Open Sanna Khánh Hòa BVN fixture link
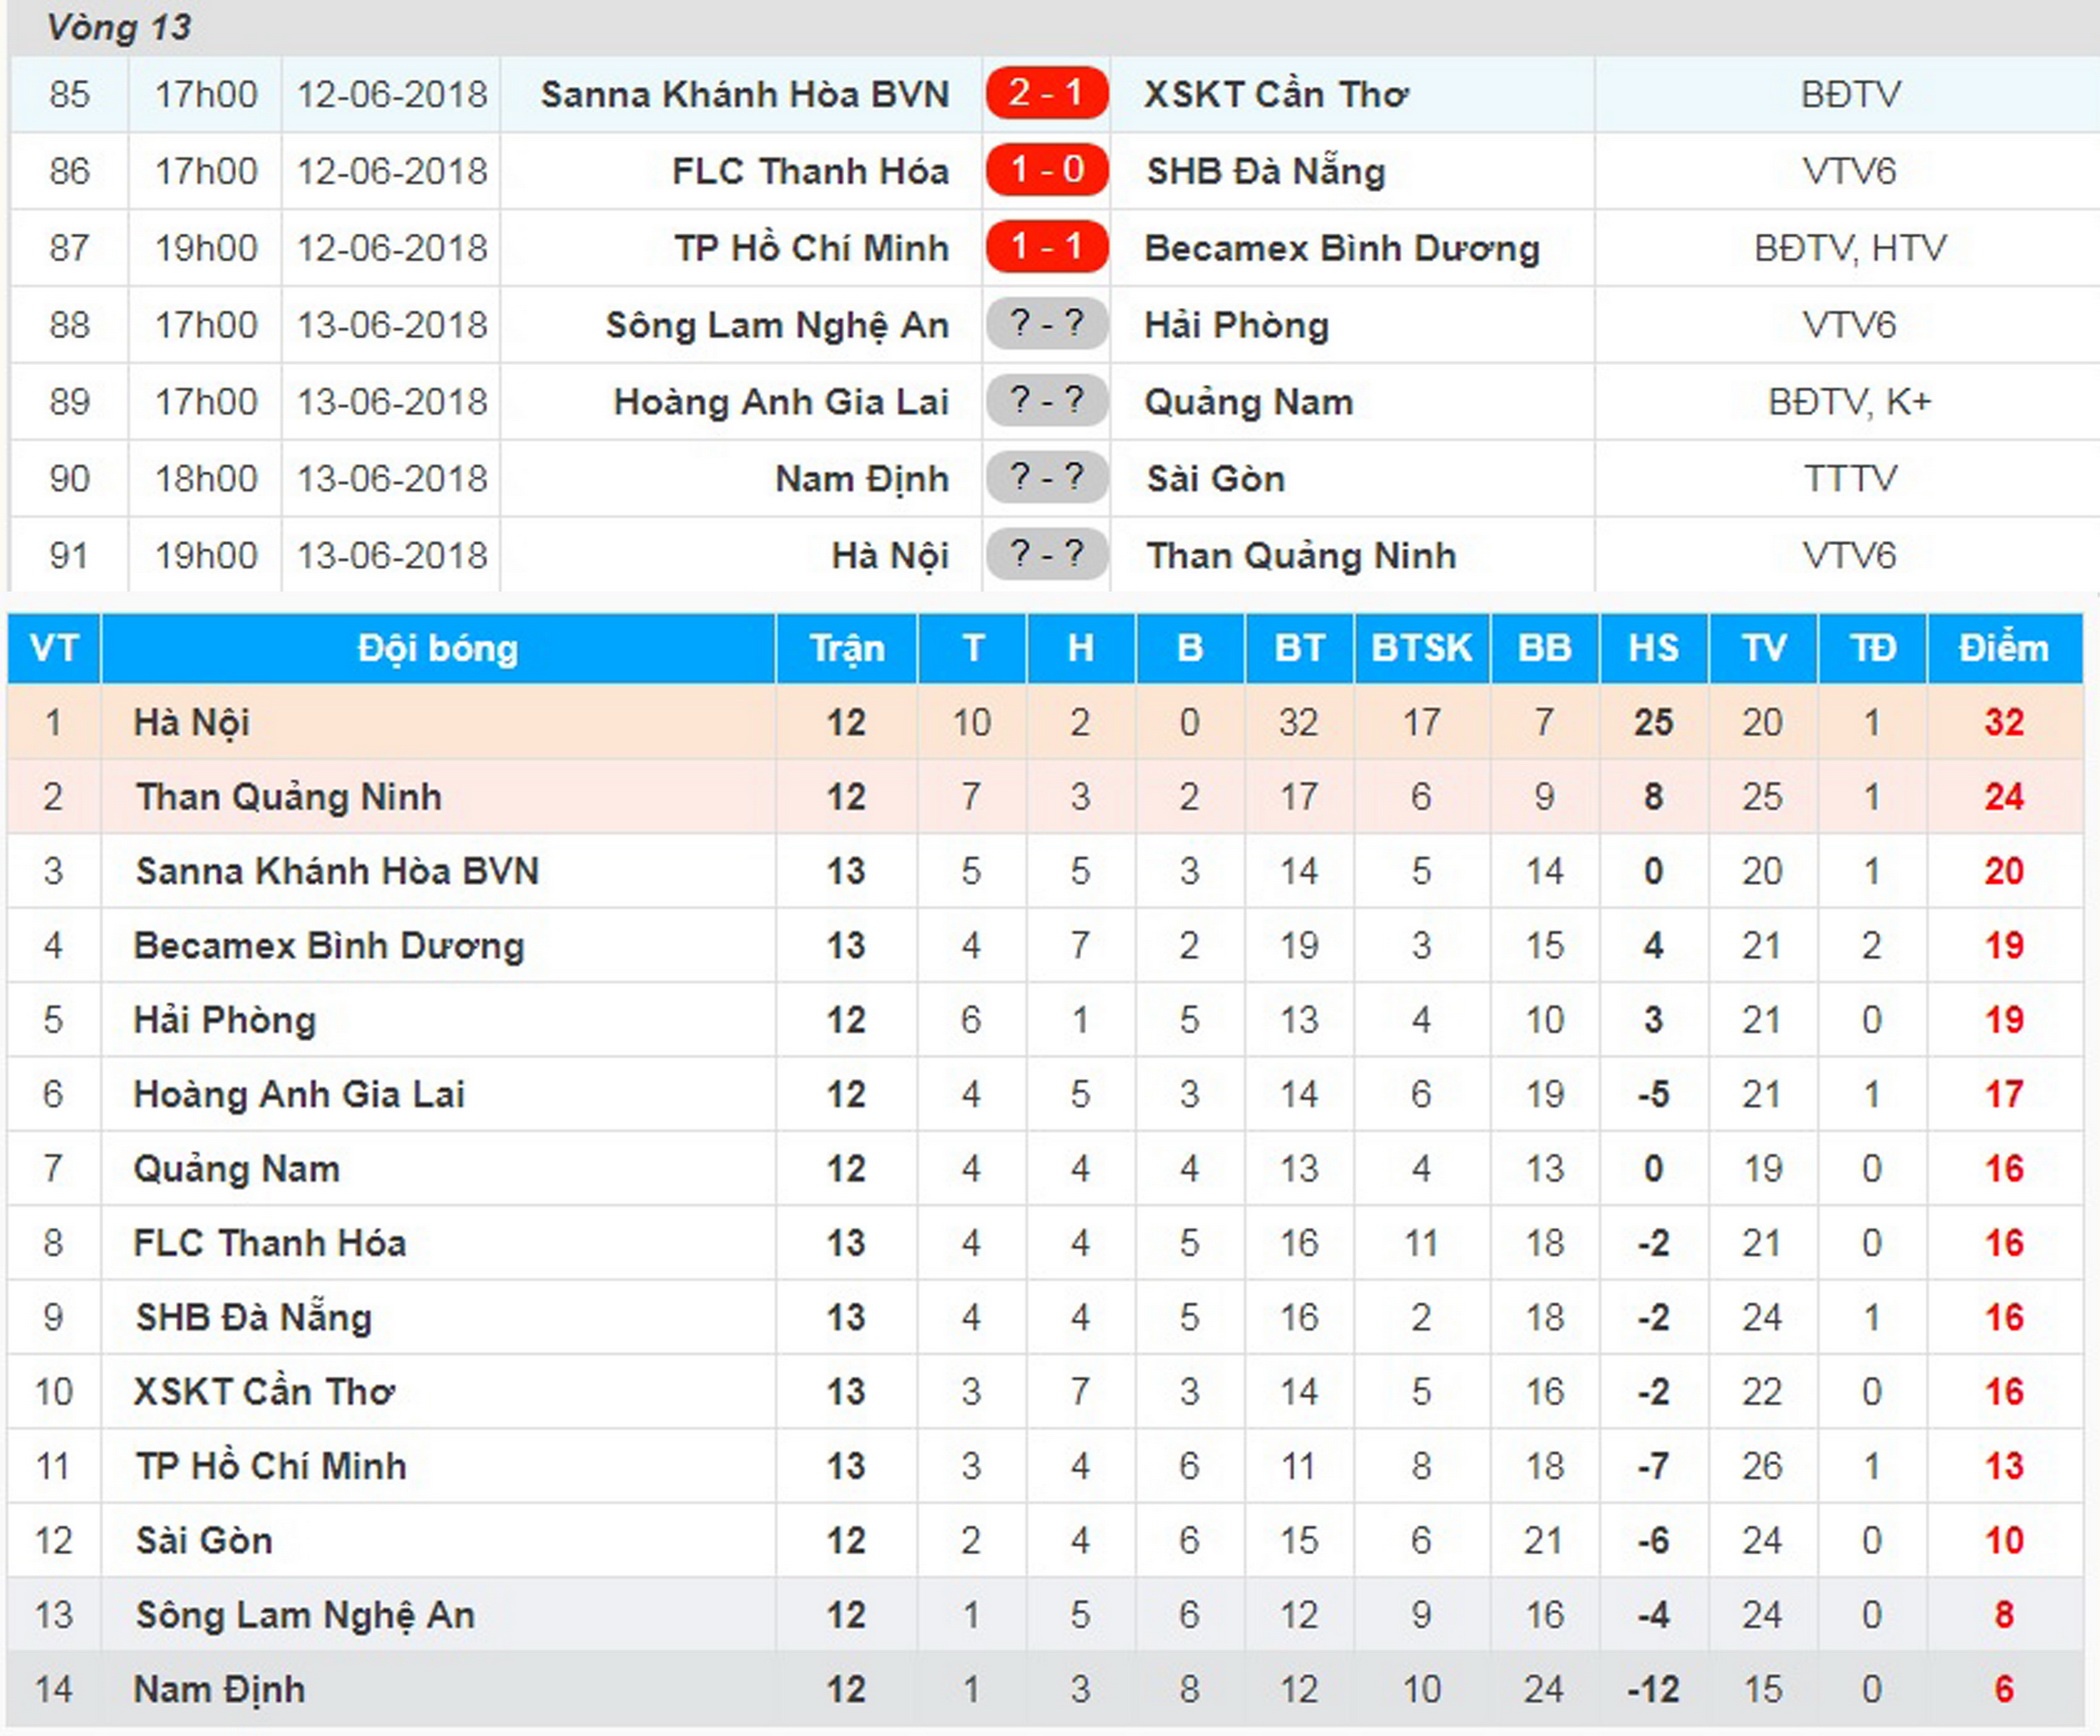 click(x=744, y=95)
